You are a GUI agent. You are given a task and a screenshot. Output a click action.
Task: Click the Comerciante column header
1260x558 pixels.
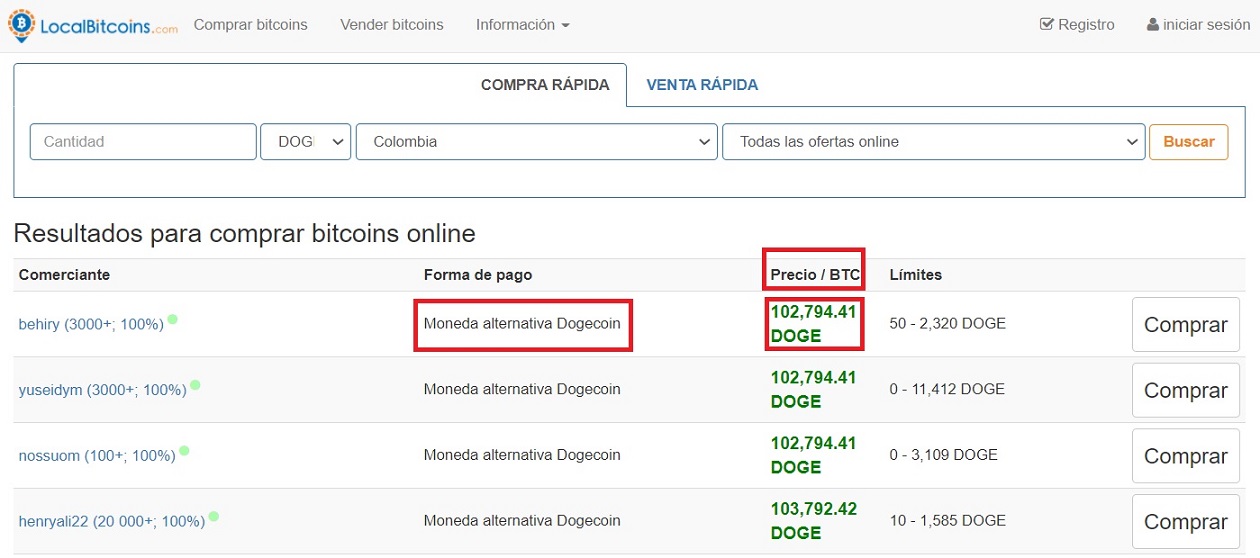pos(64,274)
